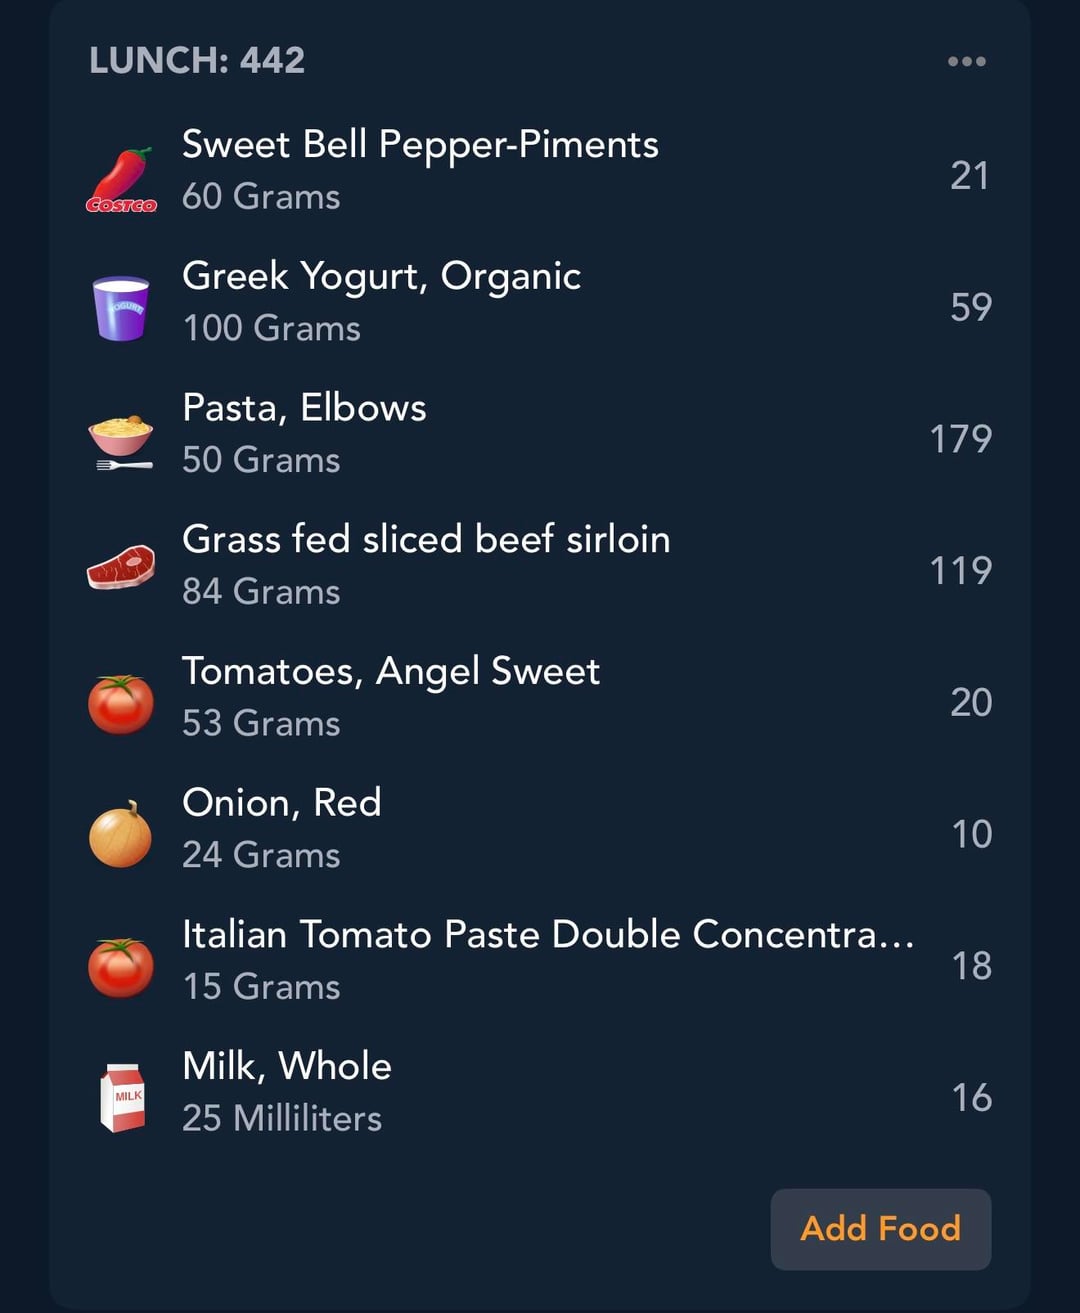Tap the pasta bowl icon
Image resolution: width=1080 pixels, height=1313 pixels.
pos(121,440)
